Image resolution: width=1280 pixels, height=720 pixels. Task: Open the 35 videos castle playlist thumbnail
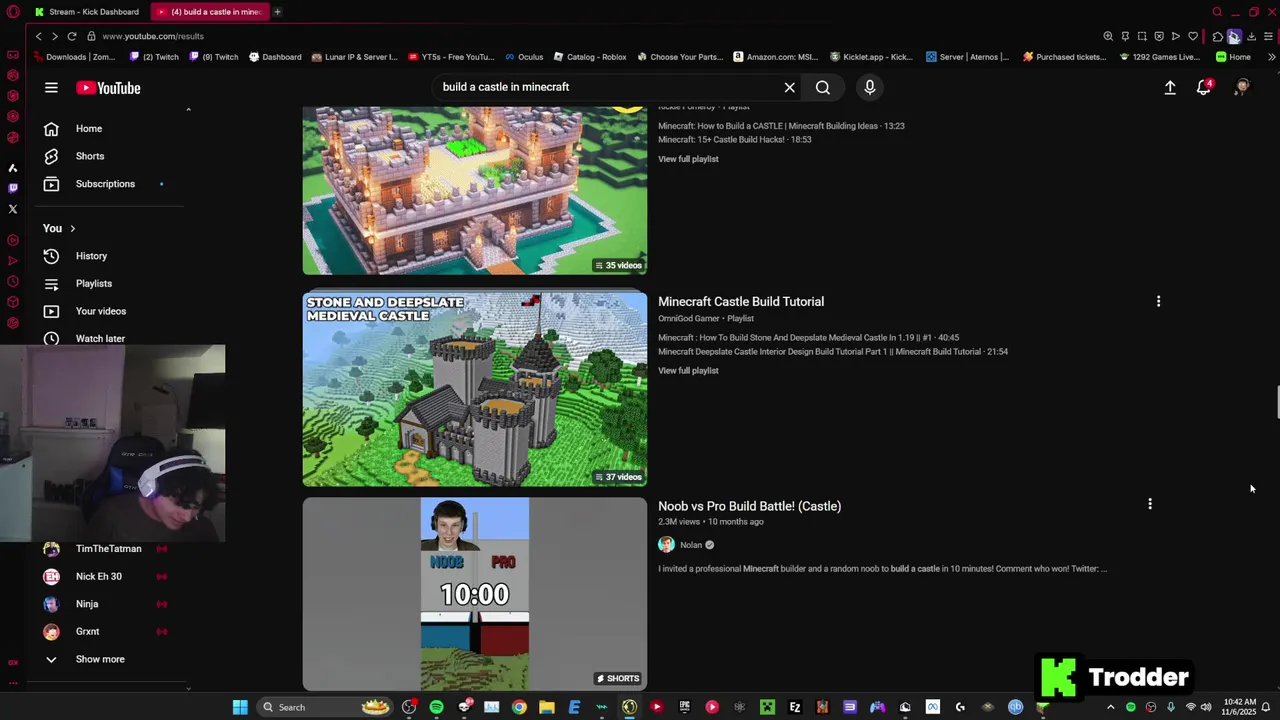click(475, 190)
